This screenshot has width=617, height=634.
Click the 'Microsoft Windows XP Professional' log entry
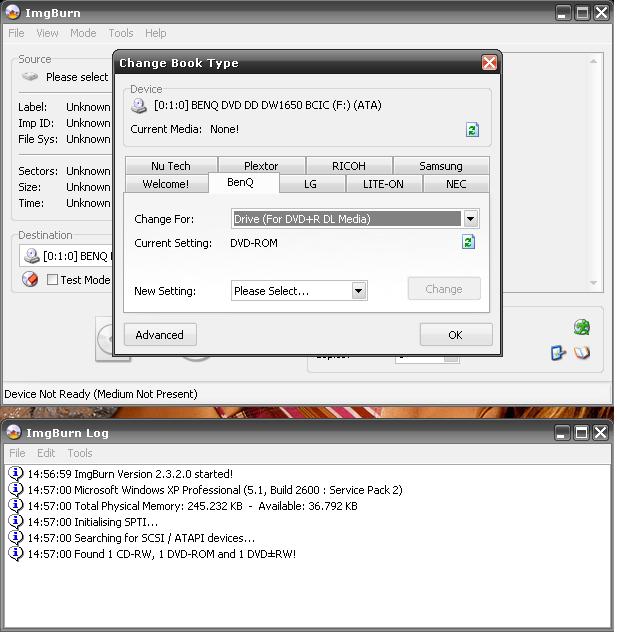[x=216, y=490]
